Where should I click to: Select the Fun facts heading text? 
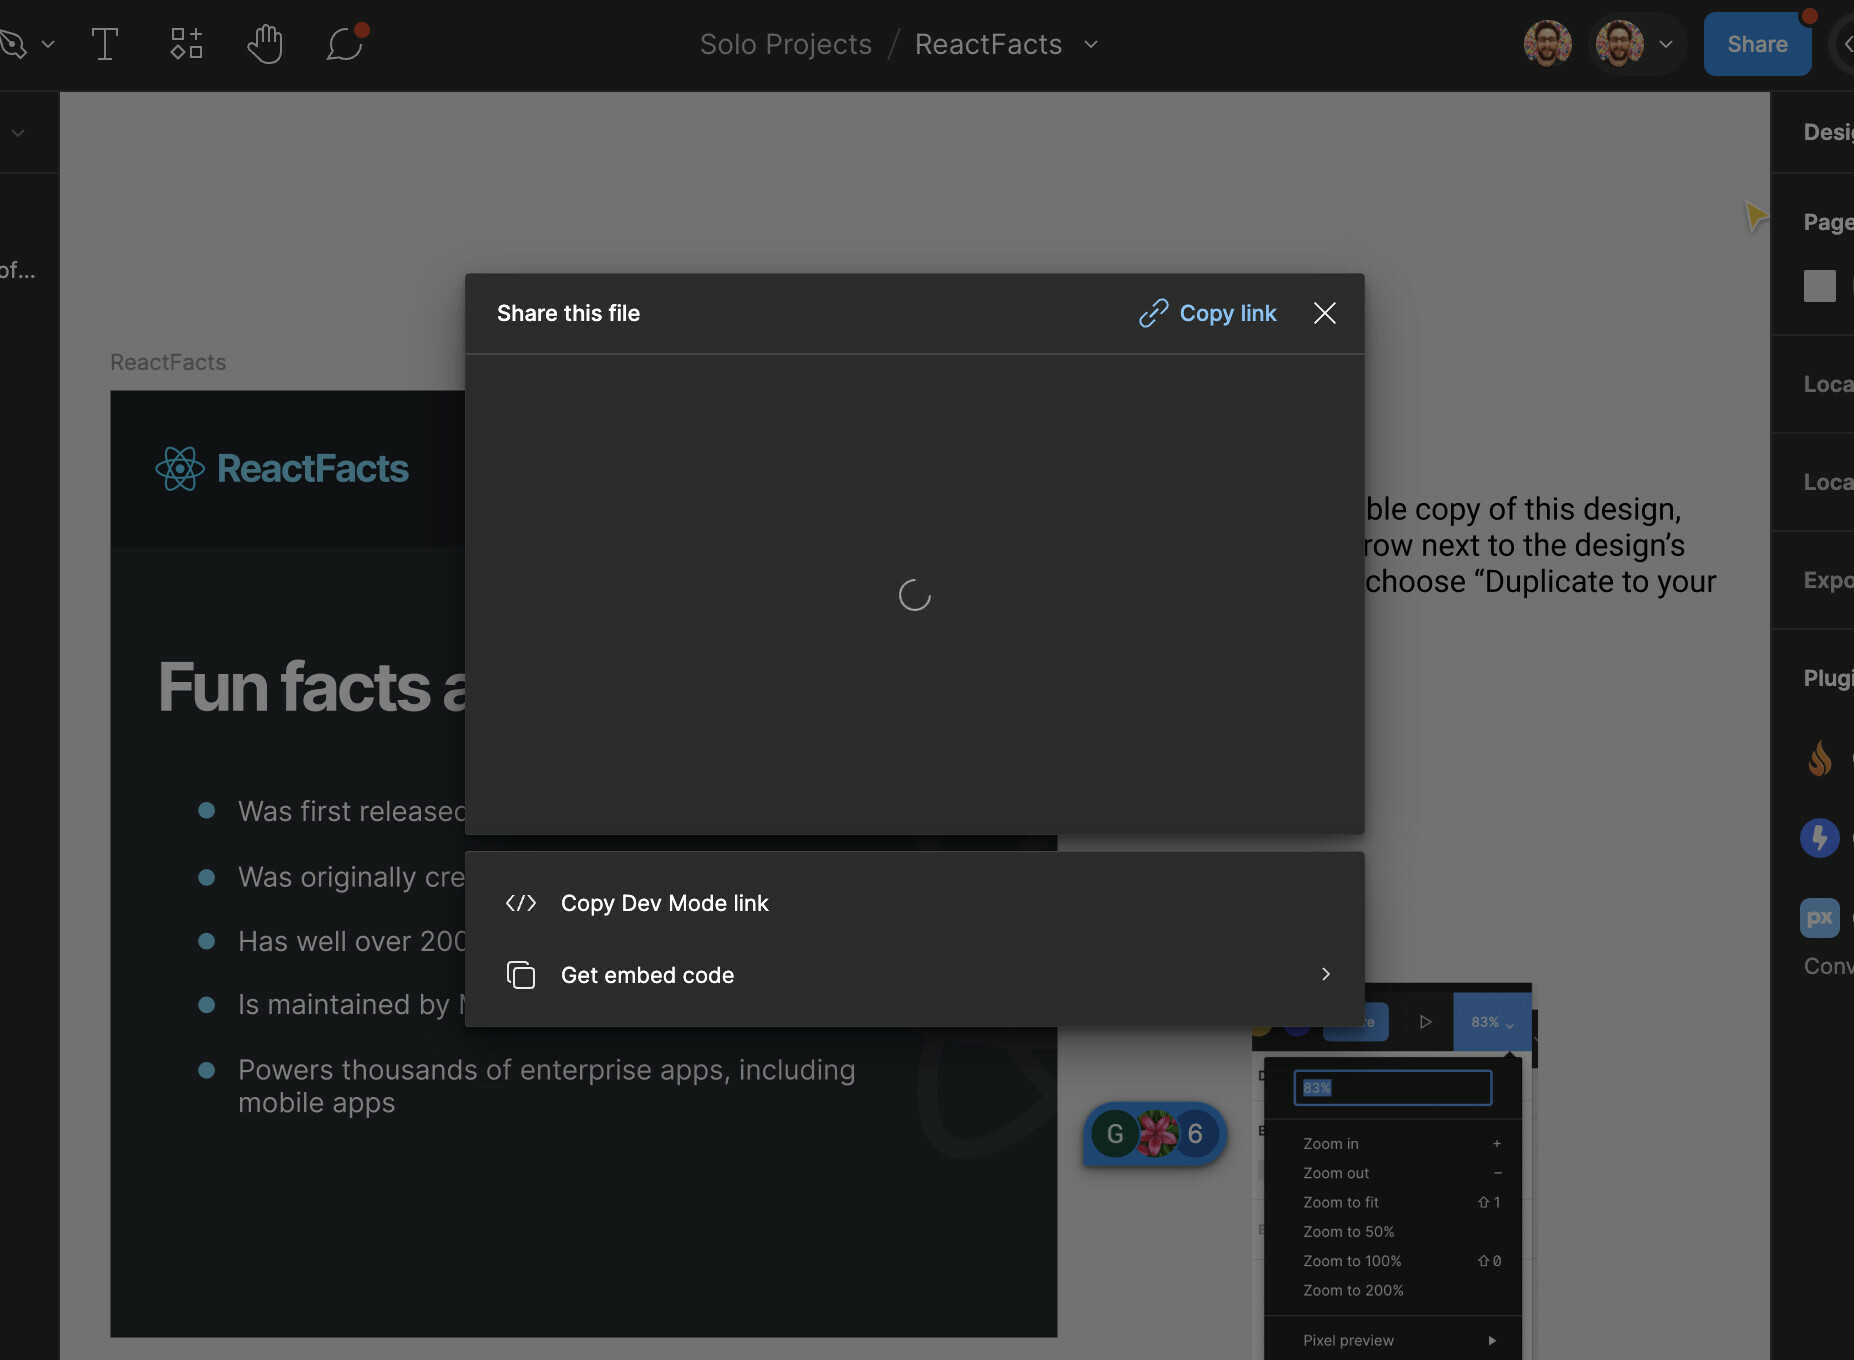click(x=312, y=687)
